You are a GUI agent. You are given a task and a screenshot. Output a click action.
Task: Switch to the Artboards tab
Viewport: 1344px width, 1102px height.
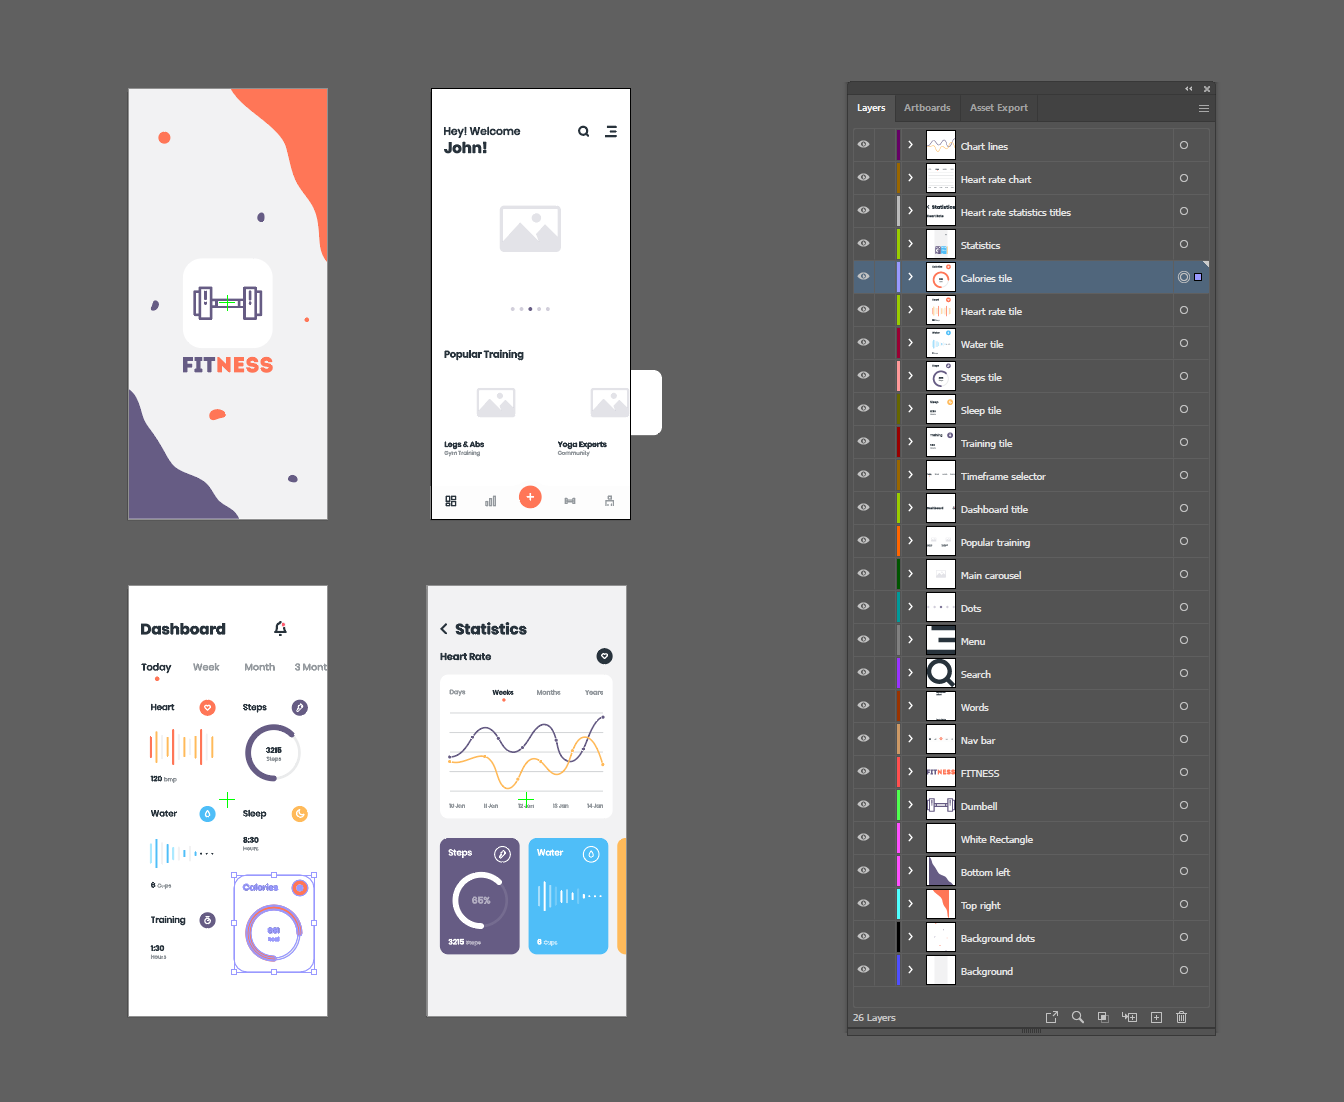point(926,108)
